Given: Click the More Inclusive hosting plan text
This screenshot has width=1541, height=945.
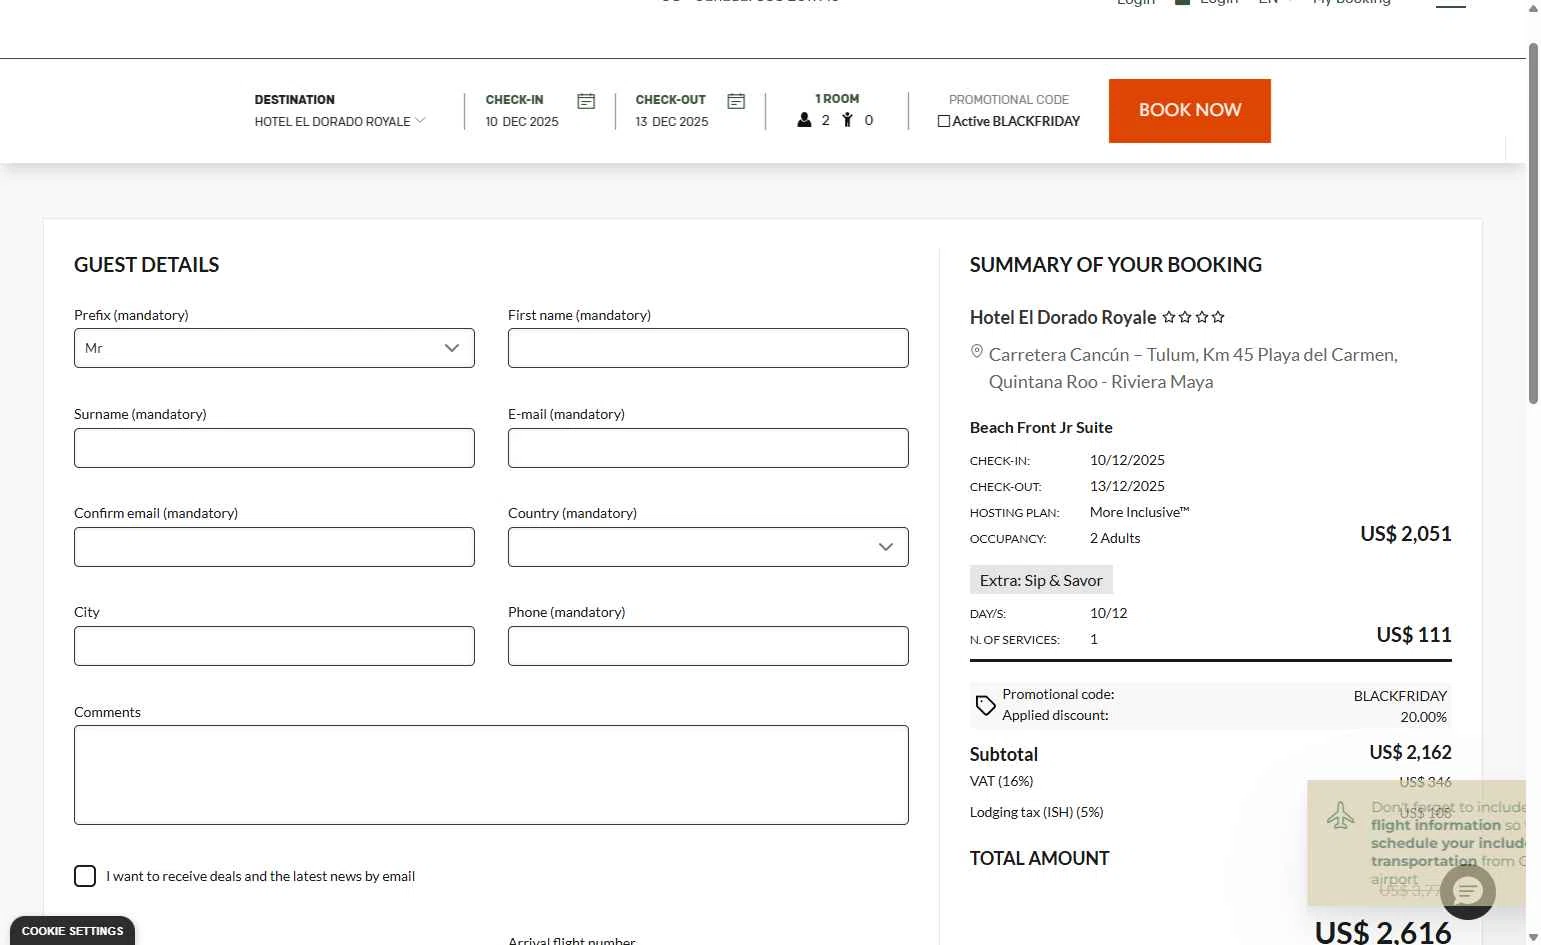Looking at the screenshot, I should click(1139, 512).
